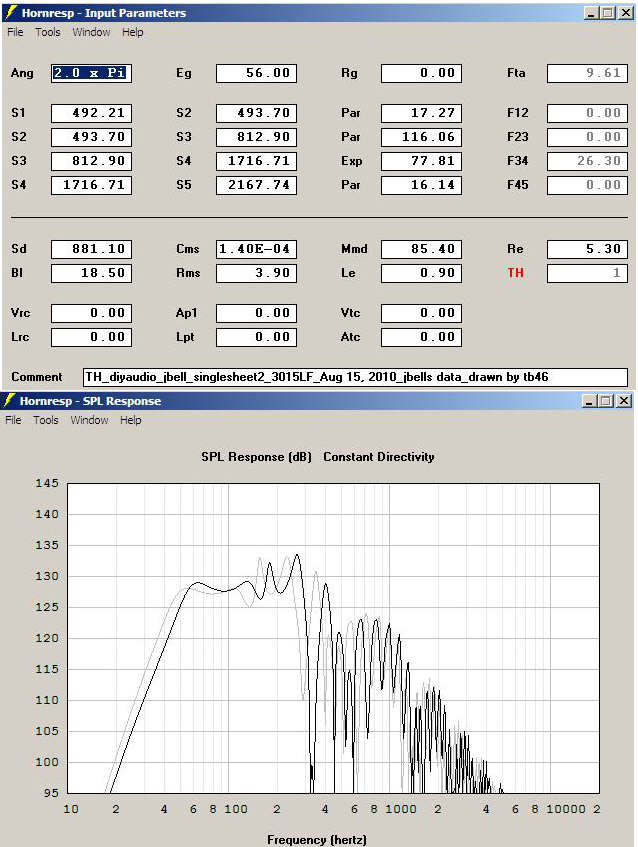Click the Rms field showing 3.90
Image resolution: width=638 pixels, height=847 pixels.
click(x=256, y=273)
